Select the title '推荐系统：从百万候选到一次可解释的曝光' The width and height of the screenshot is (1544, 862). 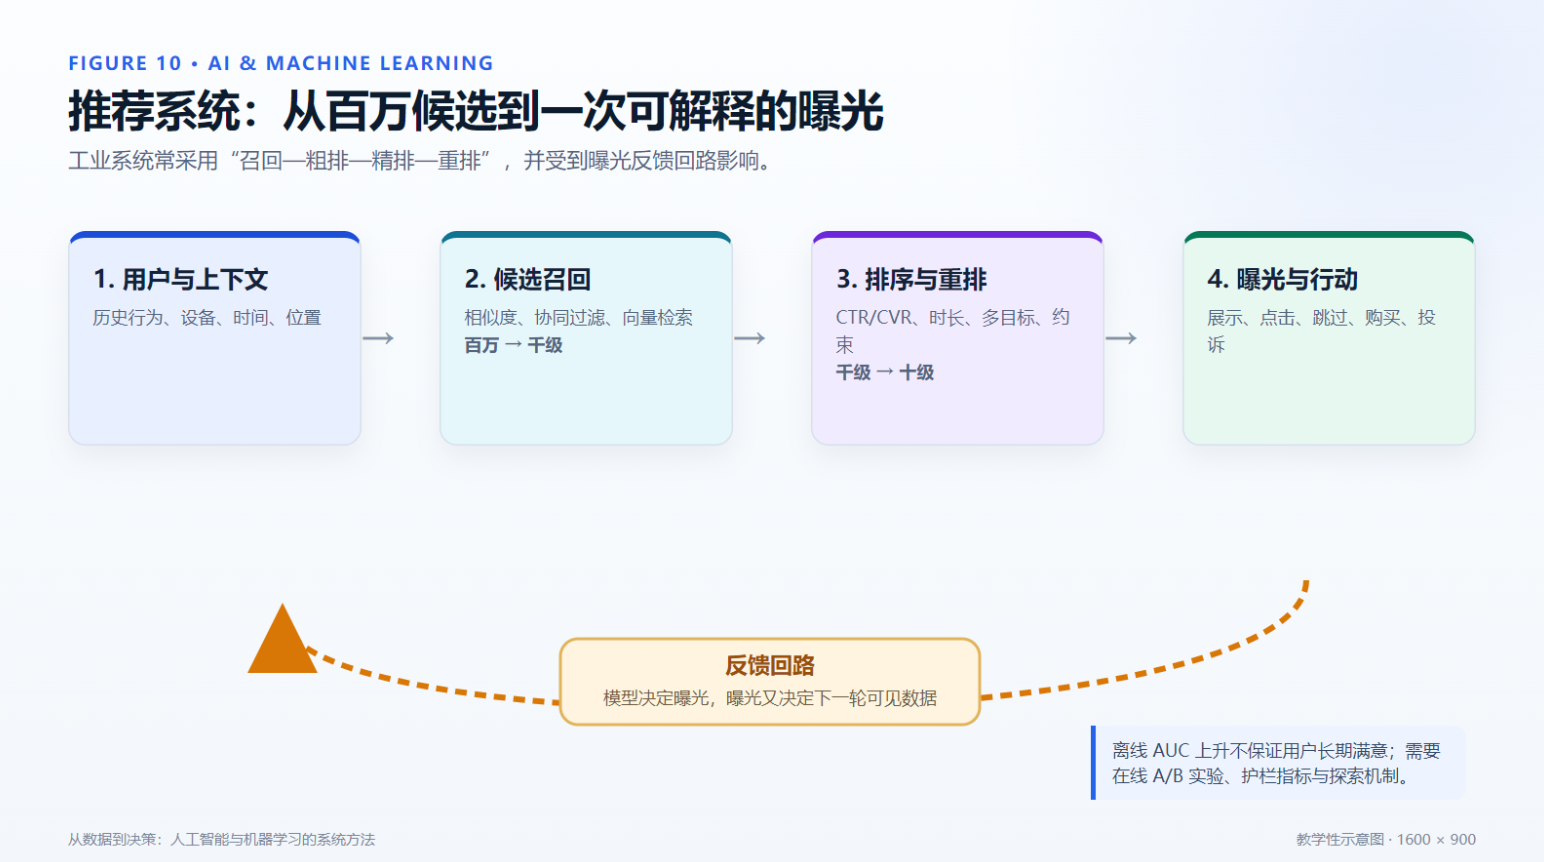click(476, 111)
